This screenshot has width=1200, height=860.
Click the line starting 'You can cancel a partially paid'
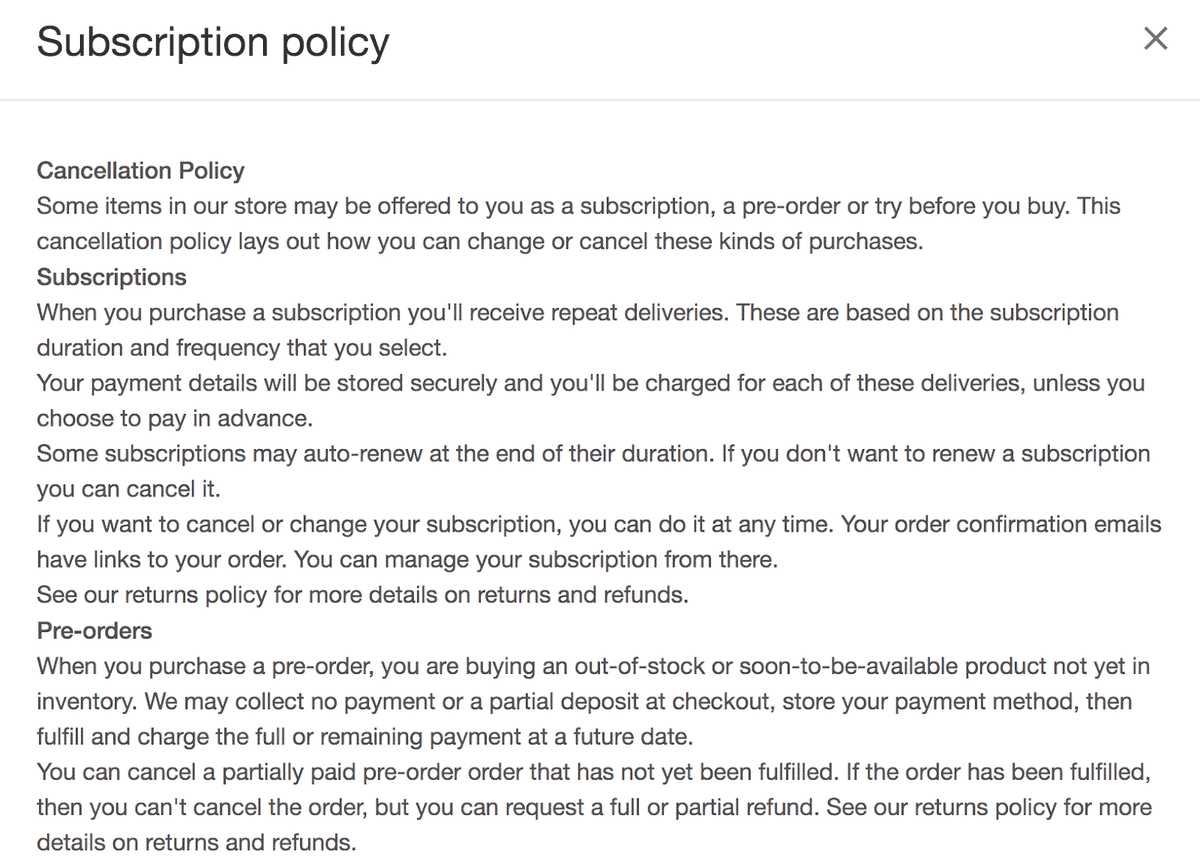(593, 772)
